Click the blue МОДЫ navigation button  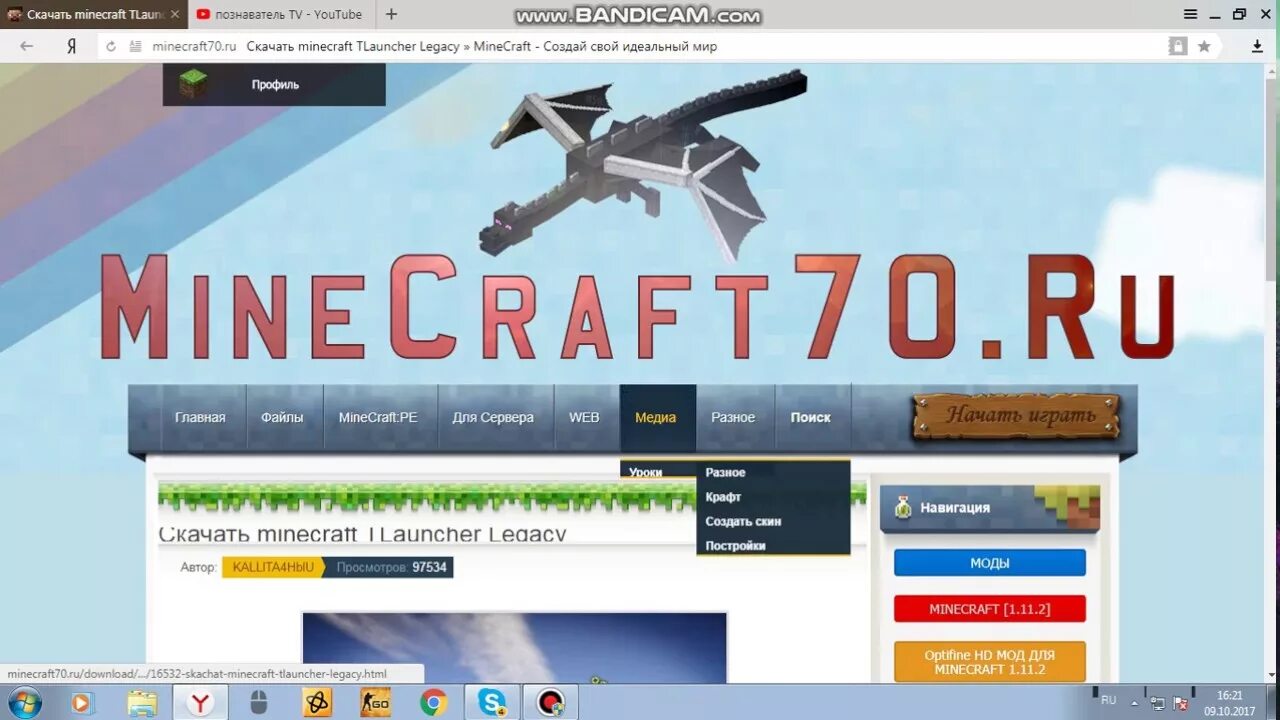[x=990, y=563]
